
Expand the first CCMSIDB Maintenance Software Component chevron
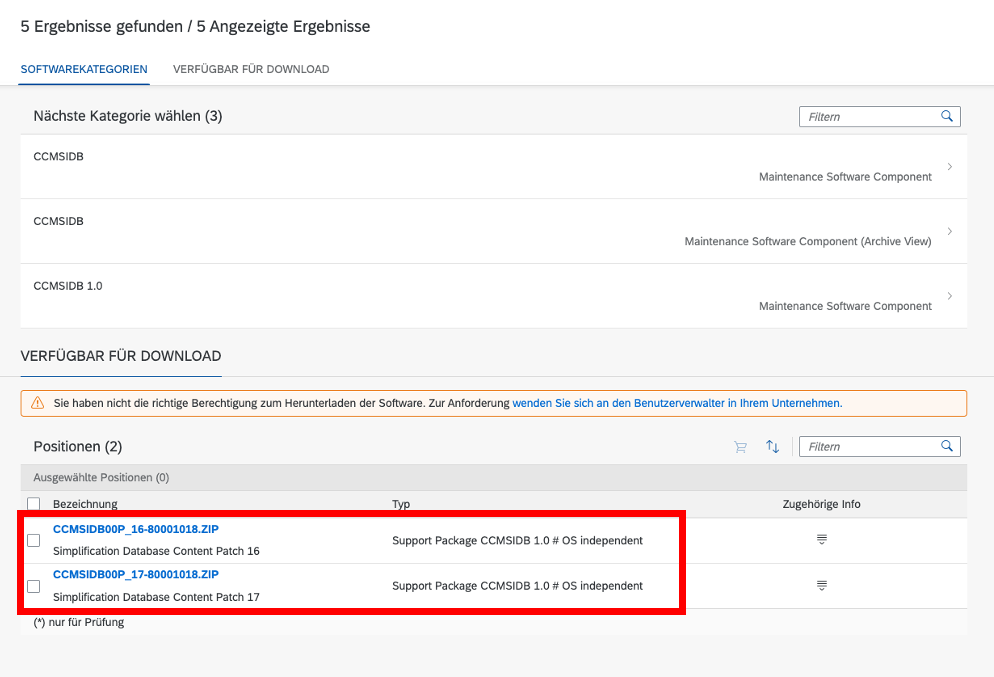(x=950, y=167)
